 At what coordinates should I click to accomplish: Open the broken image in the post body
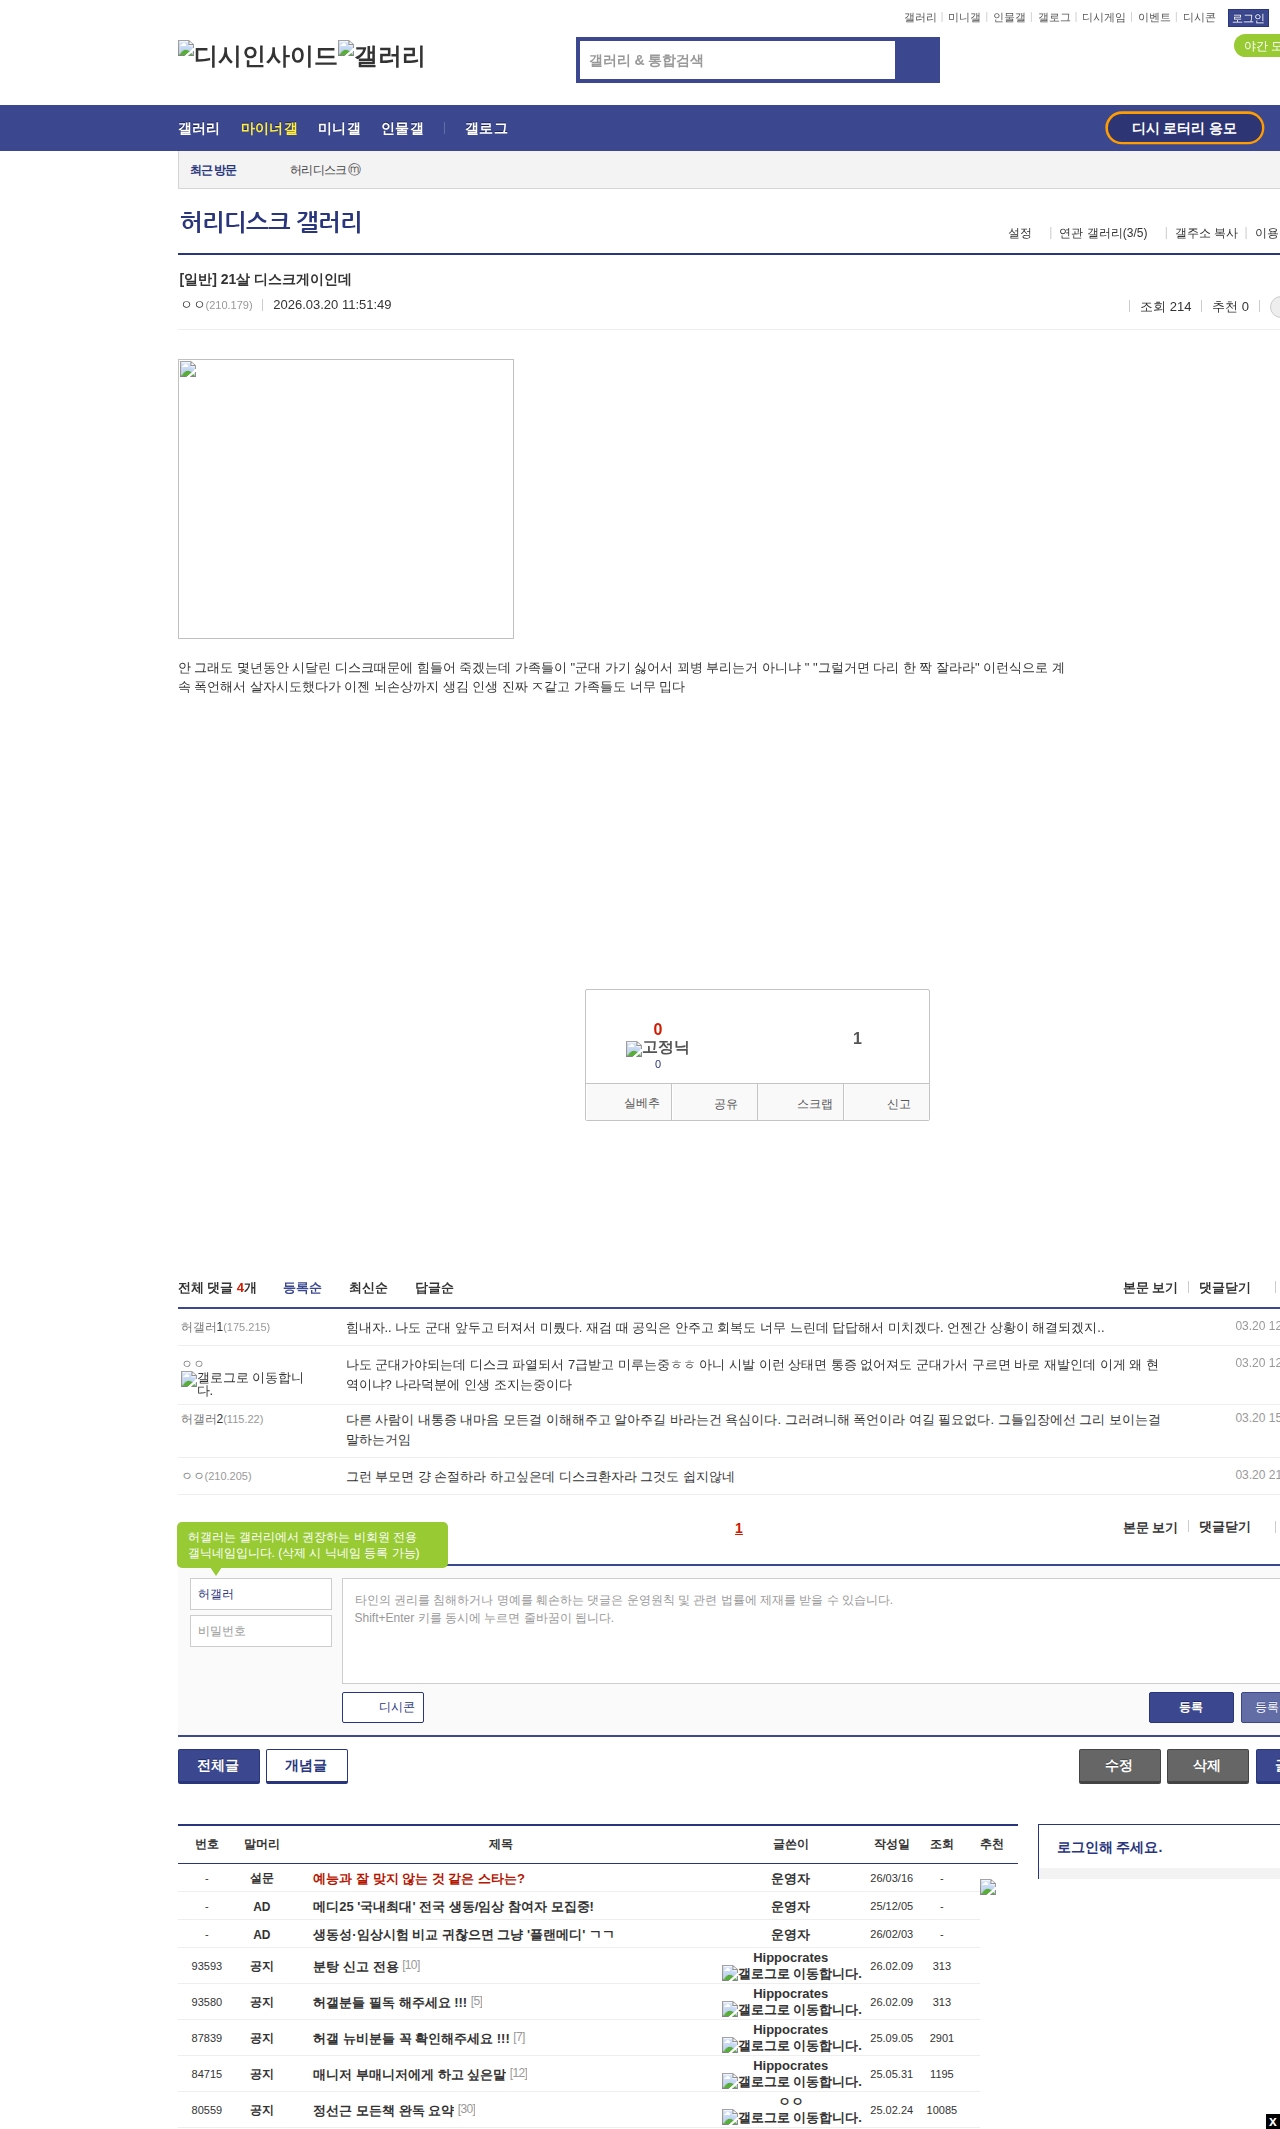coord(346,499)
